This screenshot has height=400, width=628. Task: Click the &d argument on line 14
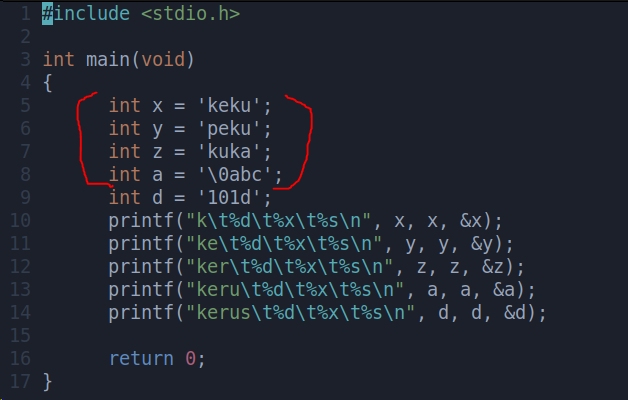click(x=515, y=312)
